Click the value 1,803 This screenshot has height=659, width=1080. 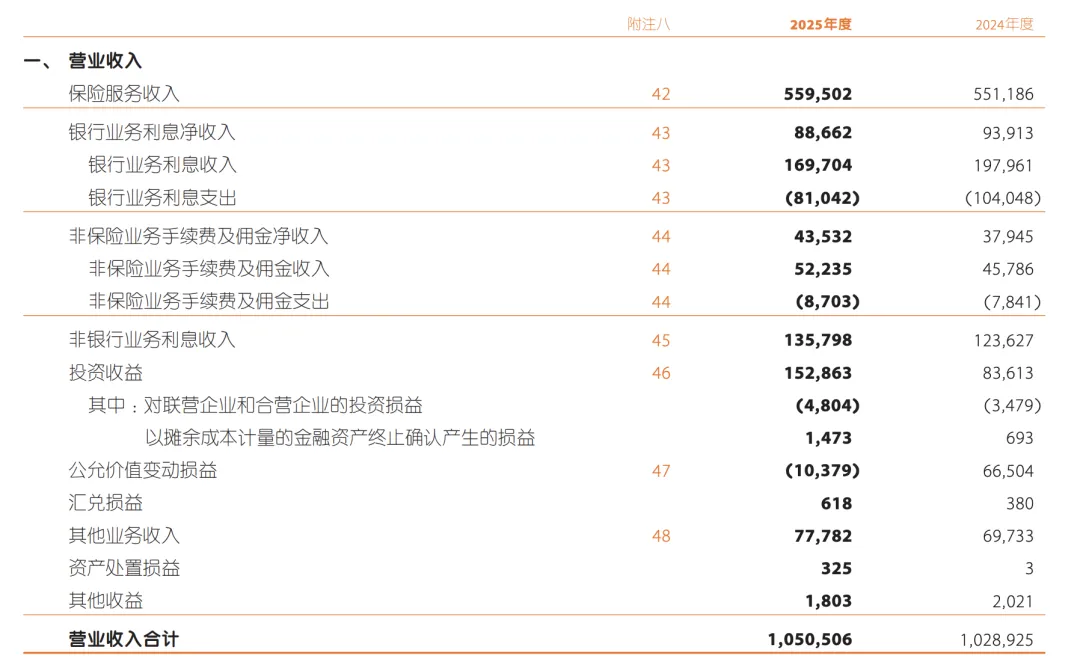click(x=828, y=601)
